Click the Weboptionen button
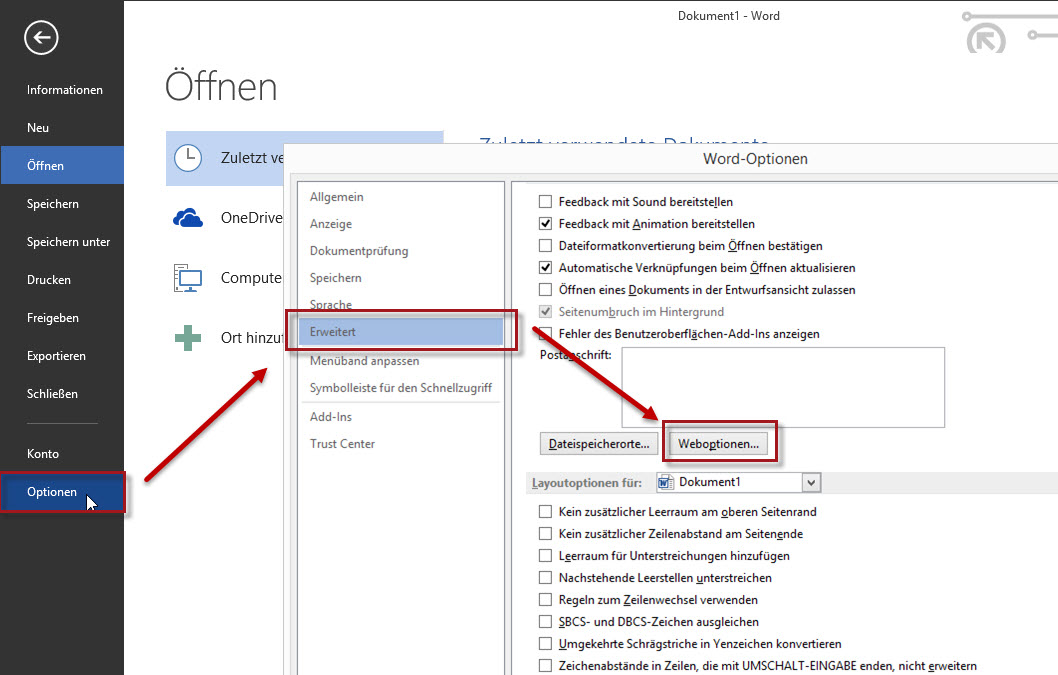1058x675 pixels. click(718, 443)
